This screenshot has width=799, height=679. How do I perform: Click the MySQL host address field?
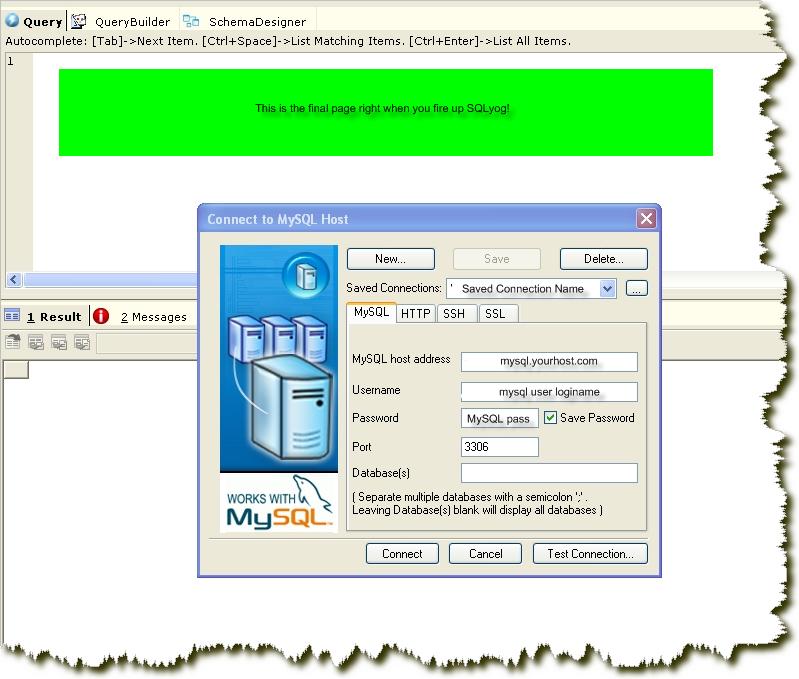[549, 362]
